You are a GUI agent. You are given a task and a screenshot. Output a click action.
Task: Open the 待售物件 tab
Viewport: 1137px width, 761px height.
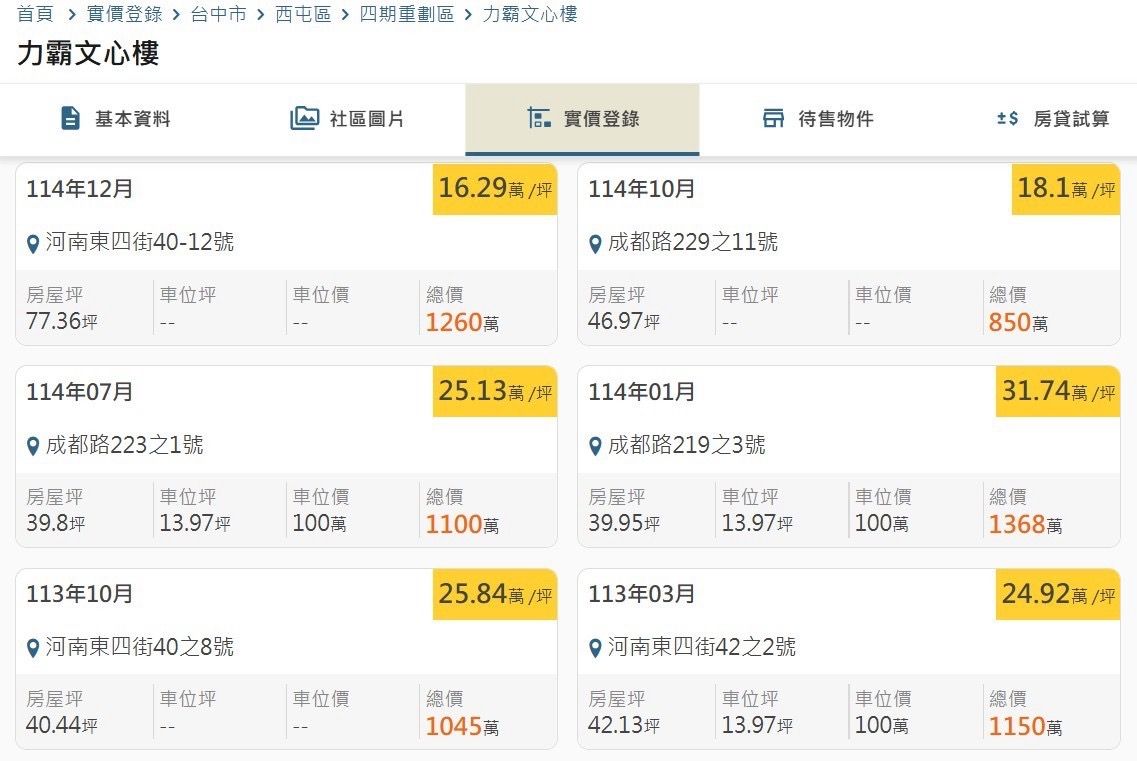(835, 120)
